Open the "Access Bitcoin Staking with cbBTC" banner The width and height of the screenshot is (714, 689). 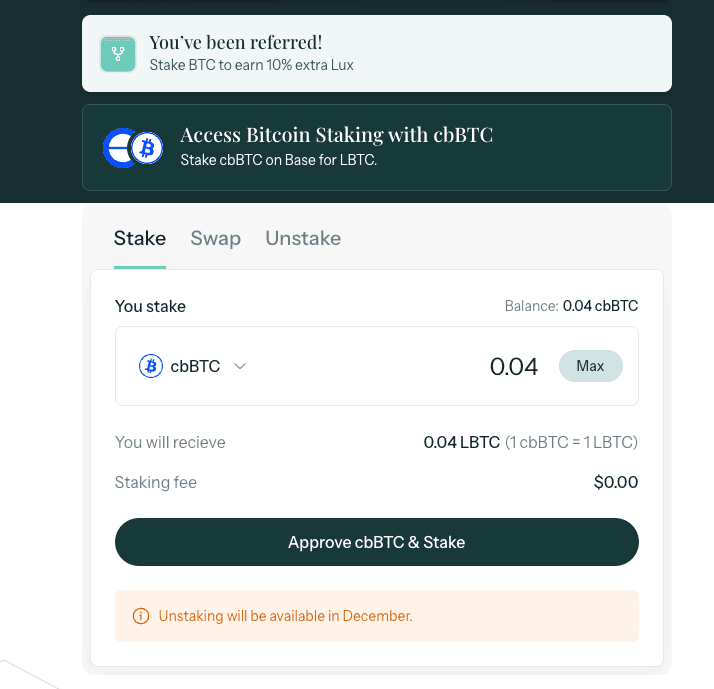(x=336, y=135)
